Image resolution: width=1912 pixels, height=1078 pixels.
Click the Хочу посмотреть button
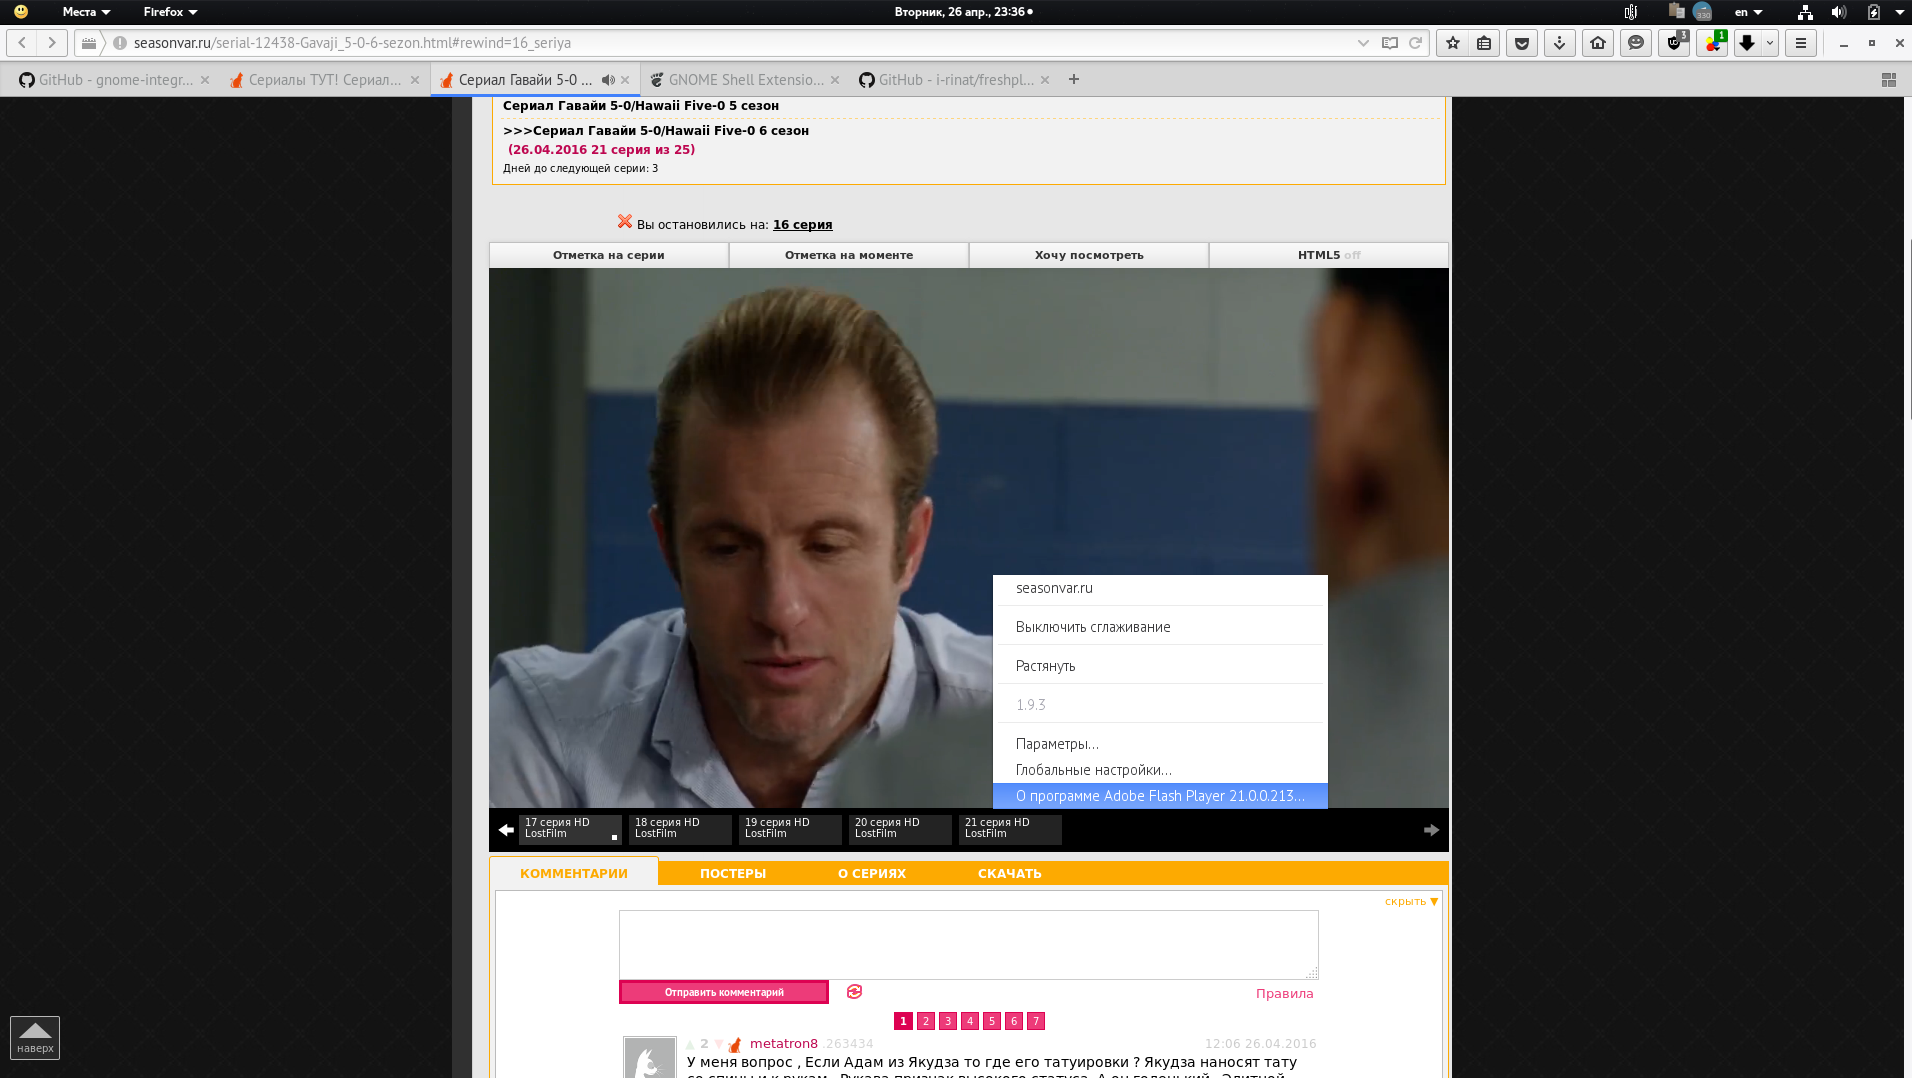[x=1089, y=255]
